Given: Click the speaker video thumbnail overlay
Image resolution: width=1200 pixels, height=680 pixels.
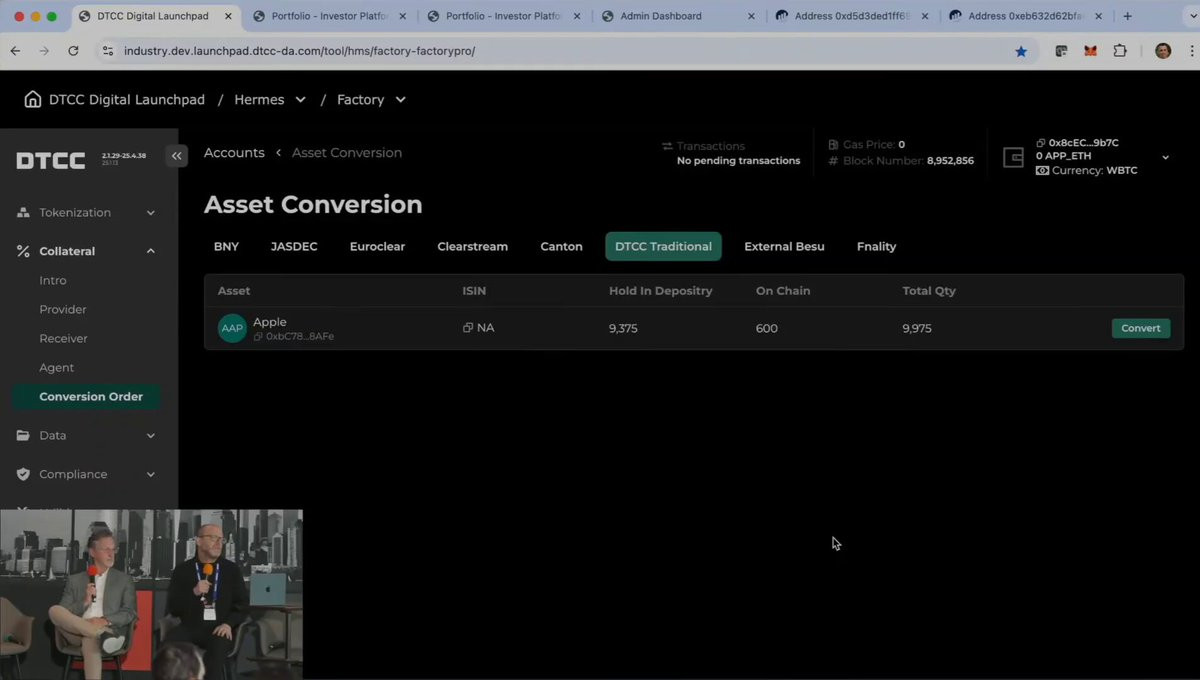Looking at the screenshot, I should point(151,595).
